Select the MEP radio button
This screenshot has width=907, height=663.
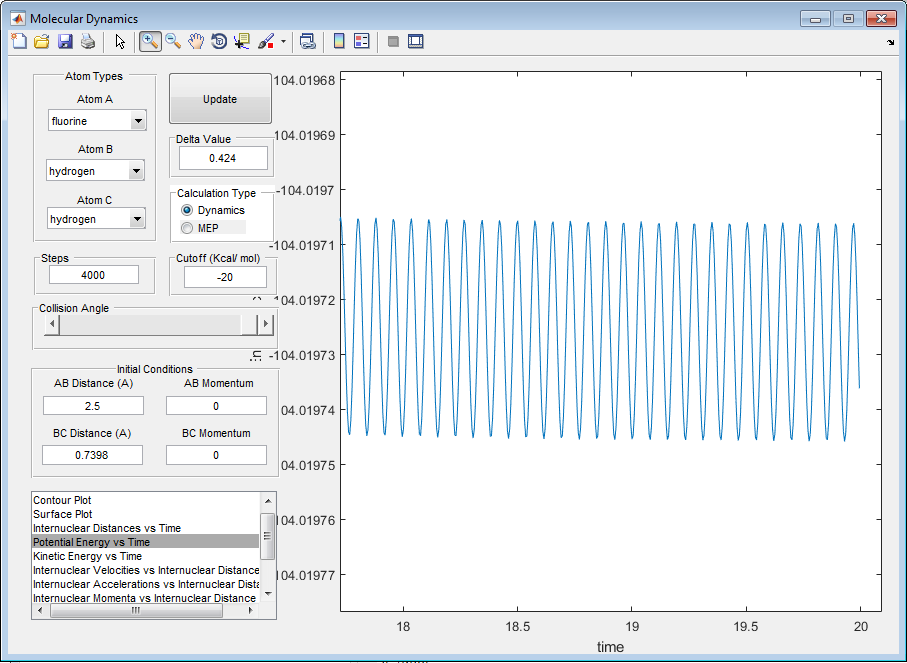[x=187, y=229]
